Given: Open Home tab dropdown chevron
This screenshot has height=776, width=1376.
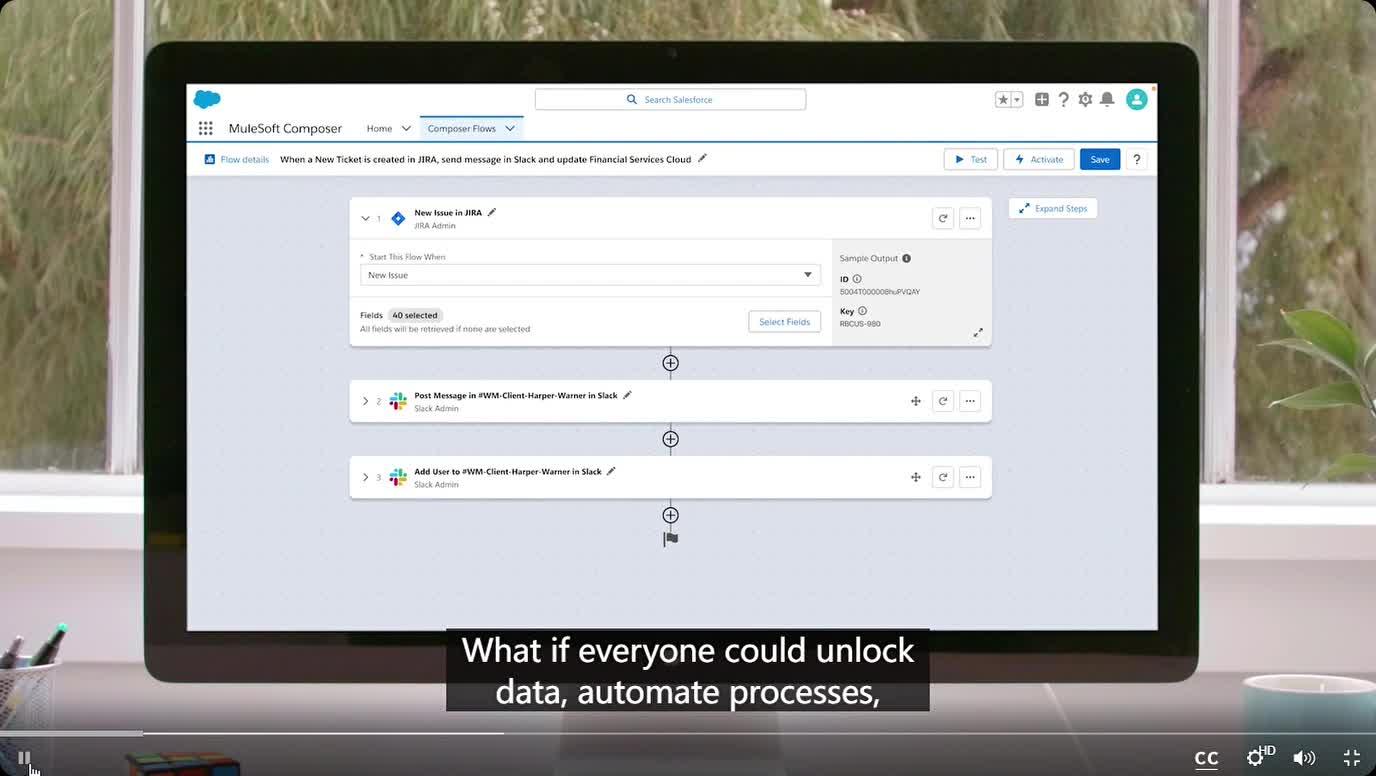Looking at the screenshot, I should [x=406, y=128].
